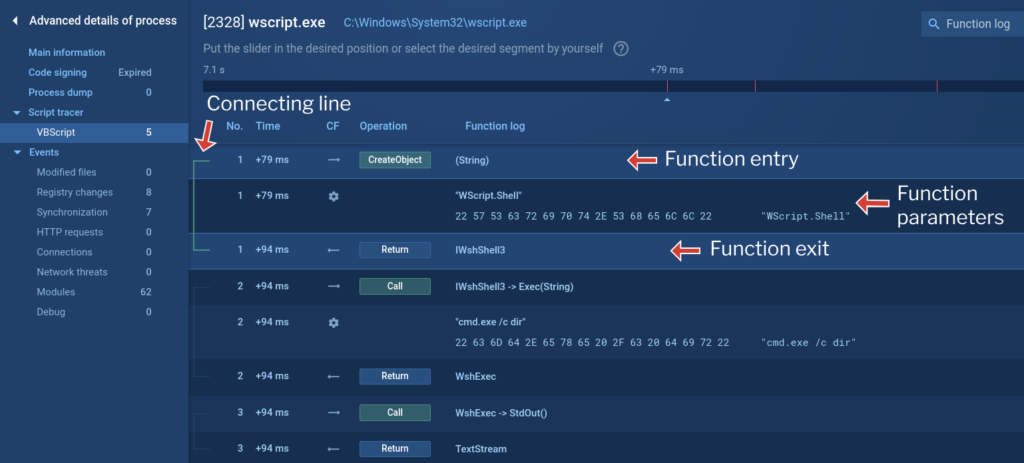
Task: Collapse the Events section
Action: point(16,152)
